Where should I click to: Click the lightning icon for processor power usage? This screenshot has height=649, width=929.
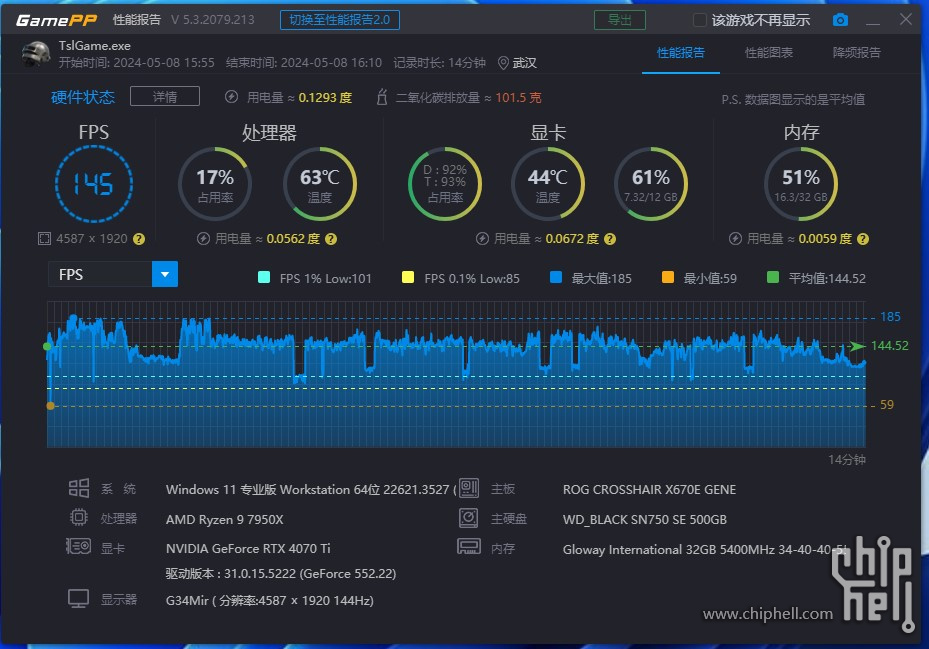pos(203,239)
